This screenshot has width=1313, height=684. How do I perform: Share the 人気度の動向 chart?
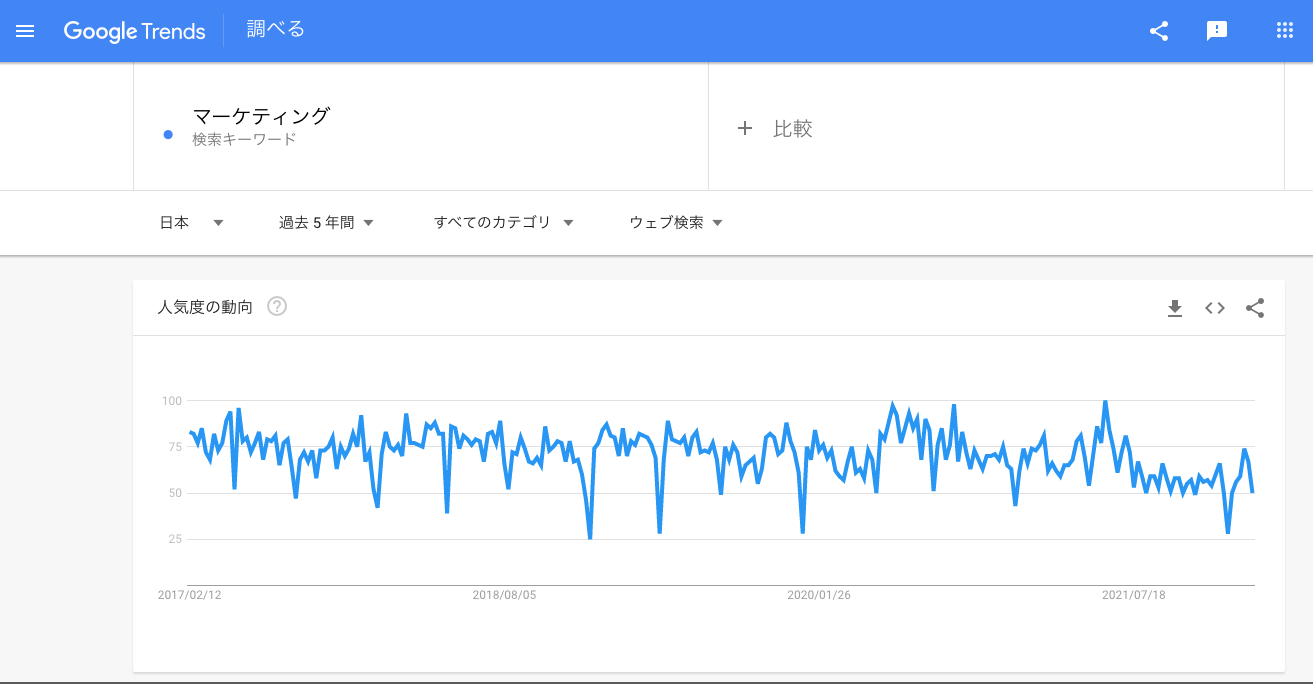tap(1255, 308)
